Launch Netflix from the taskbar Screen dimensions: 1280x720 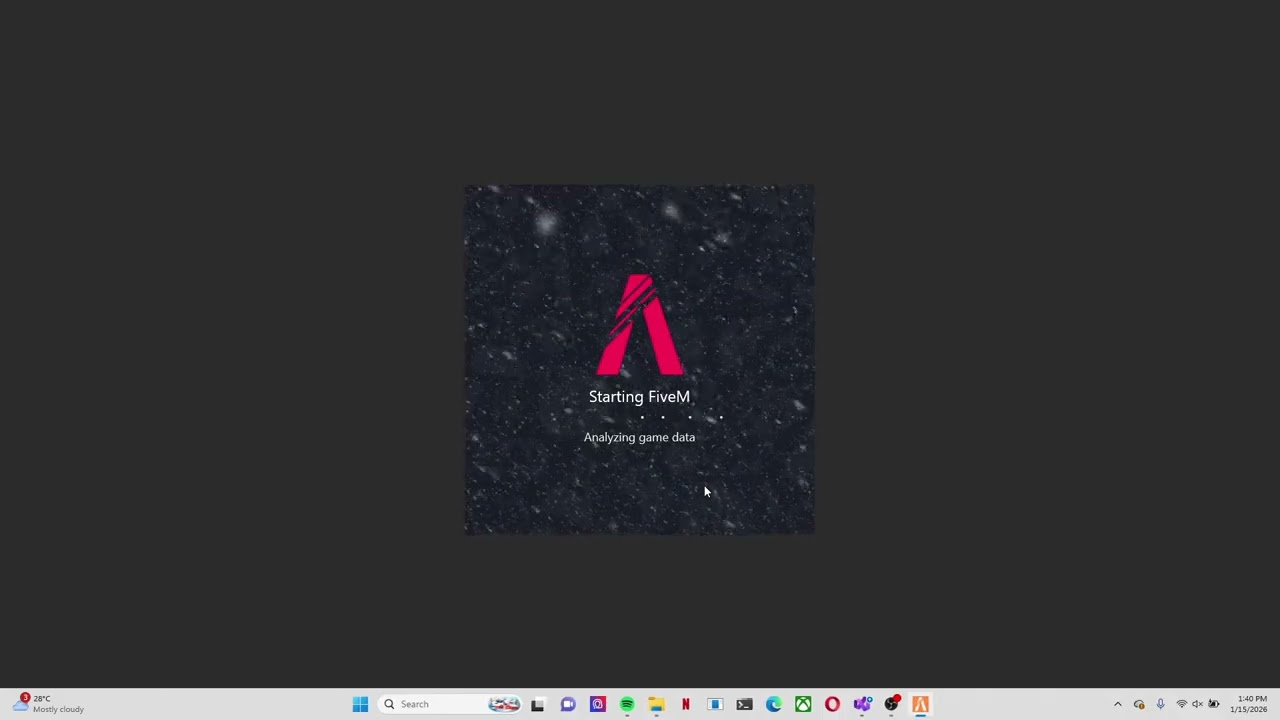[x=686, y=704]
